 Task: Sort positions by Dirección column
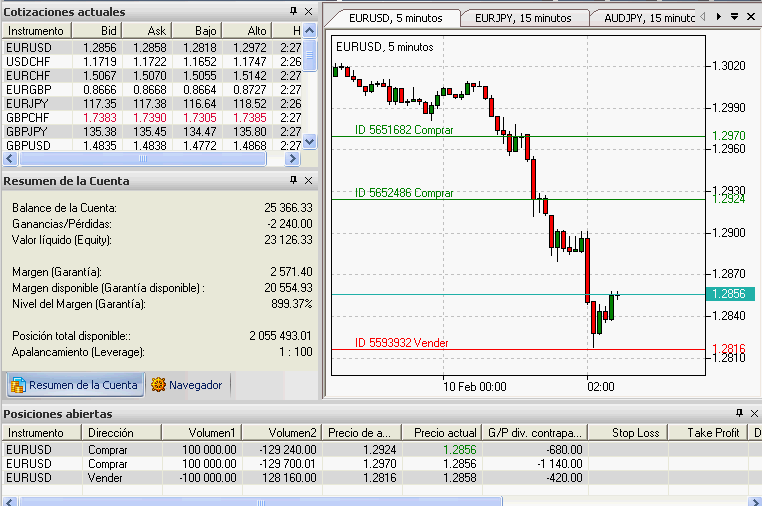[x=121, y=433]
